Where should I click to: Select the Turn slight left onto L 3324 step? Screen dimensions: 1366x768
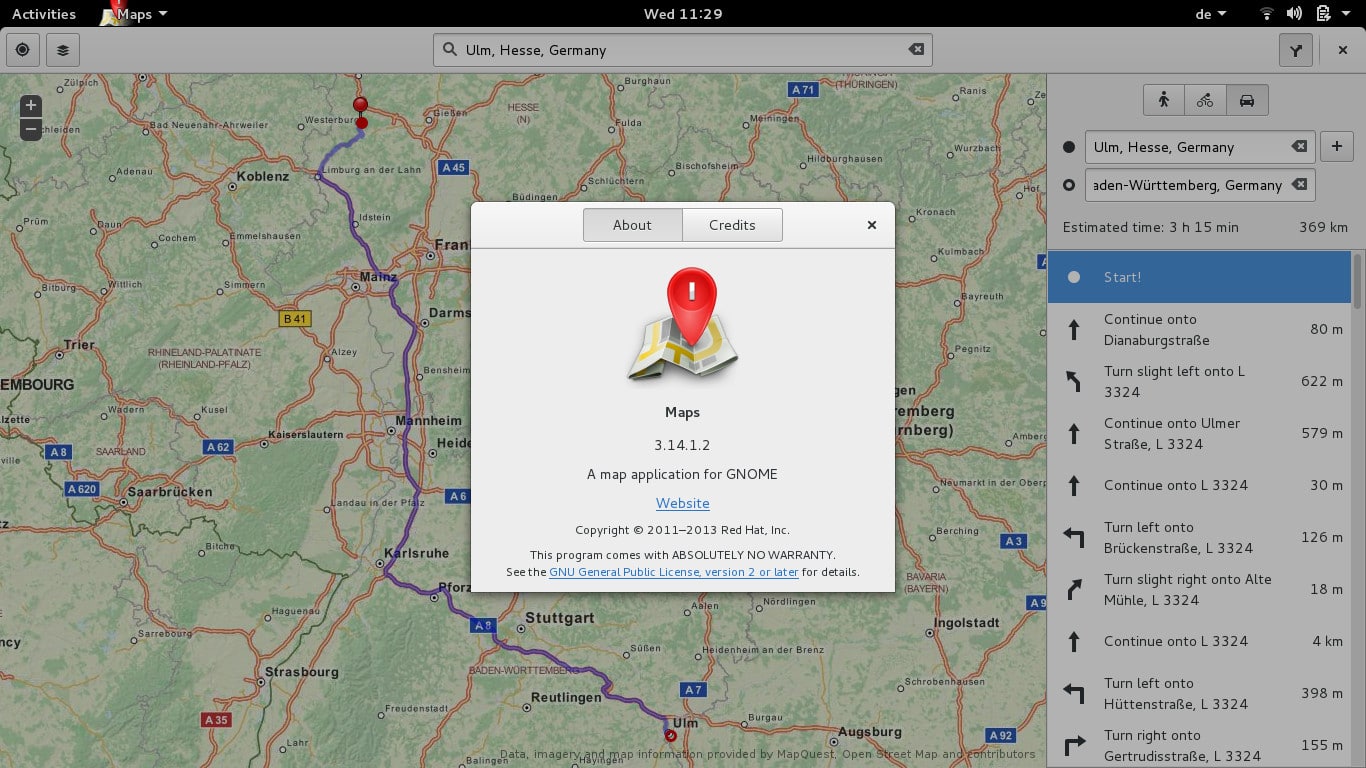[x=1200, y=381]
